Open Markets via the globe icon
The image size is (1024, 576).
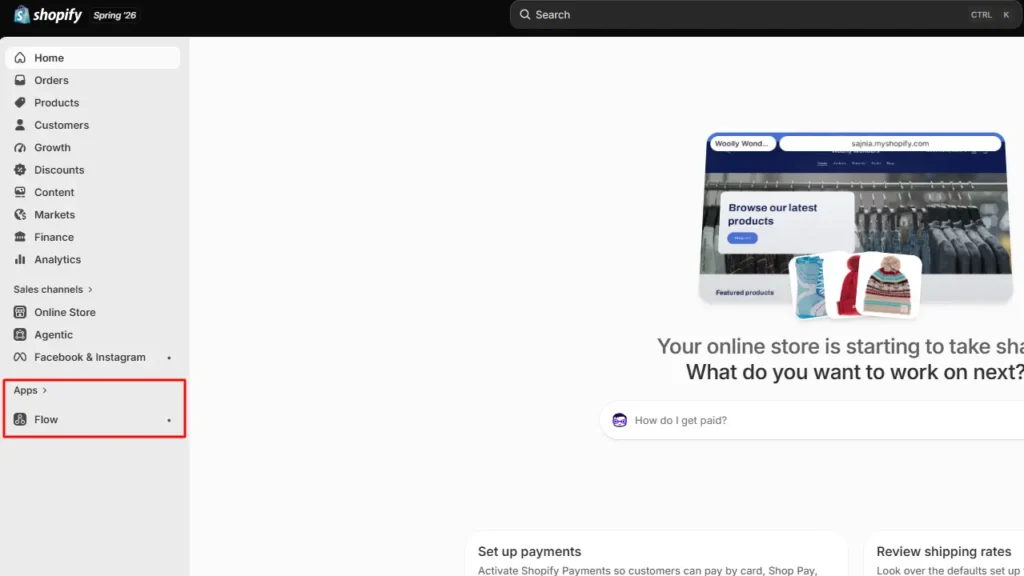click(x=20, y=214)
